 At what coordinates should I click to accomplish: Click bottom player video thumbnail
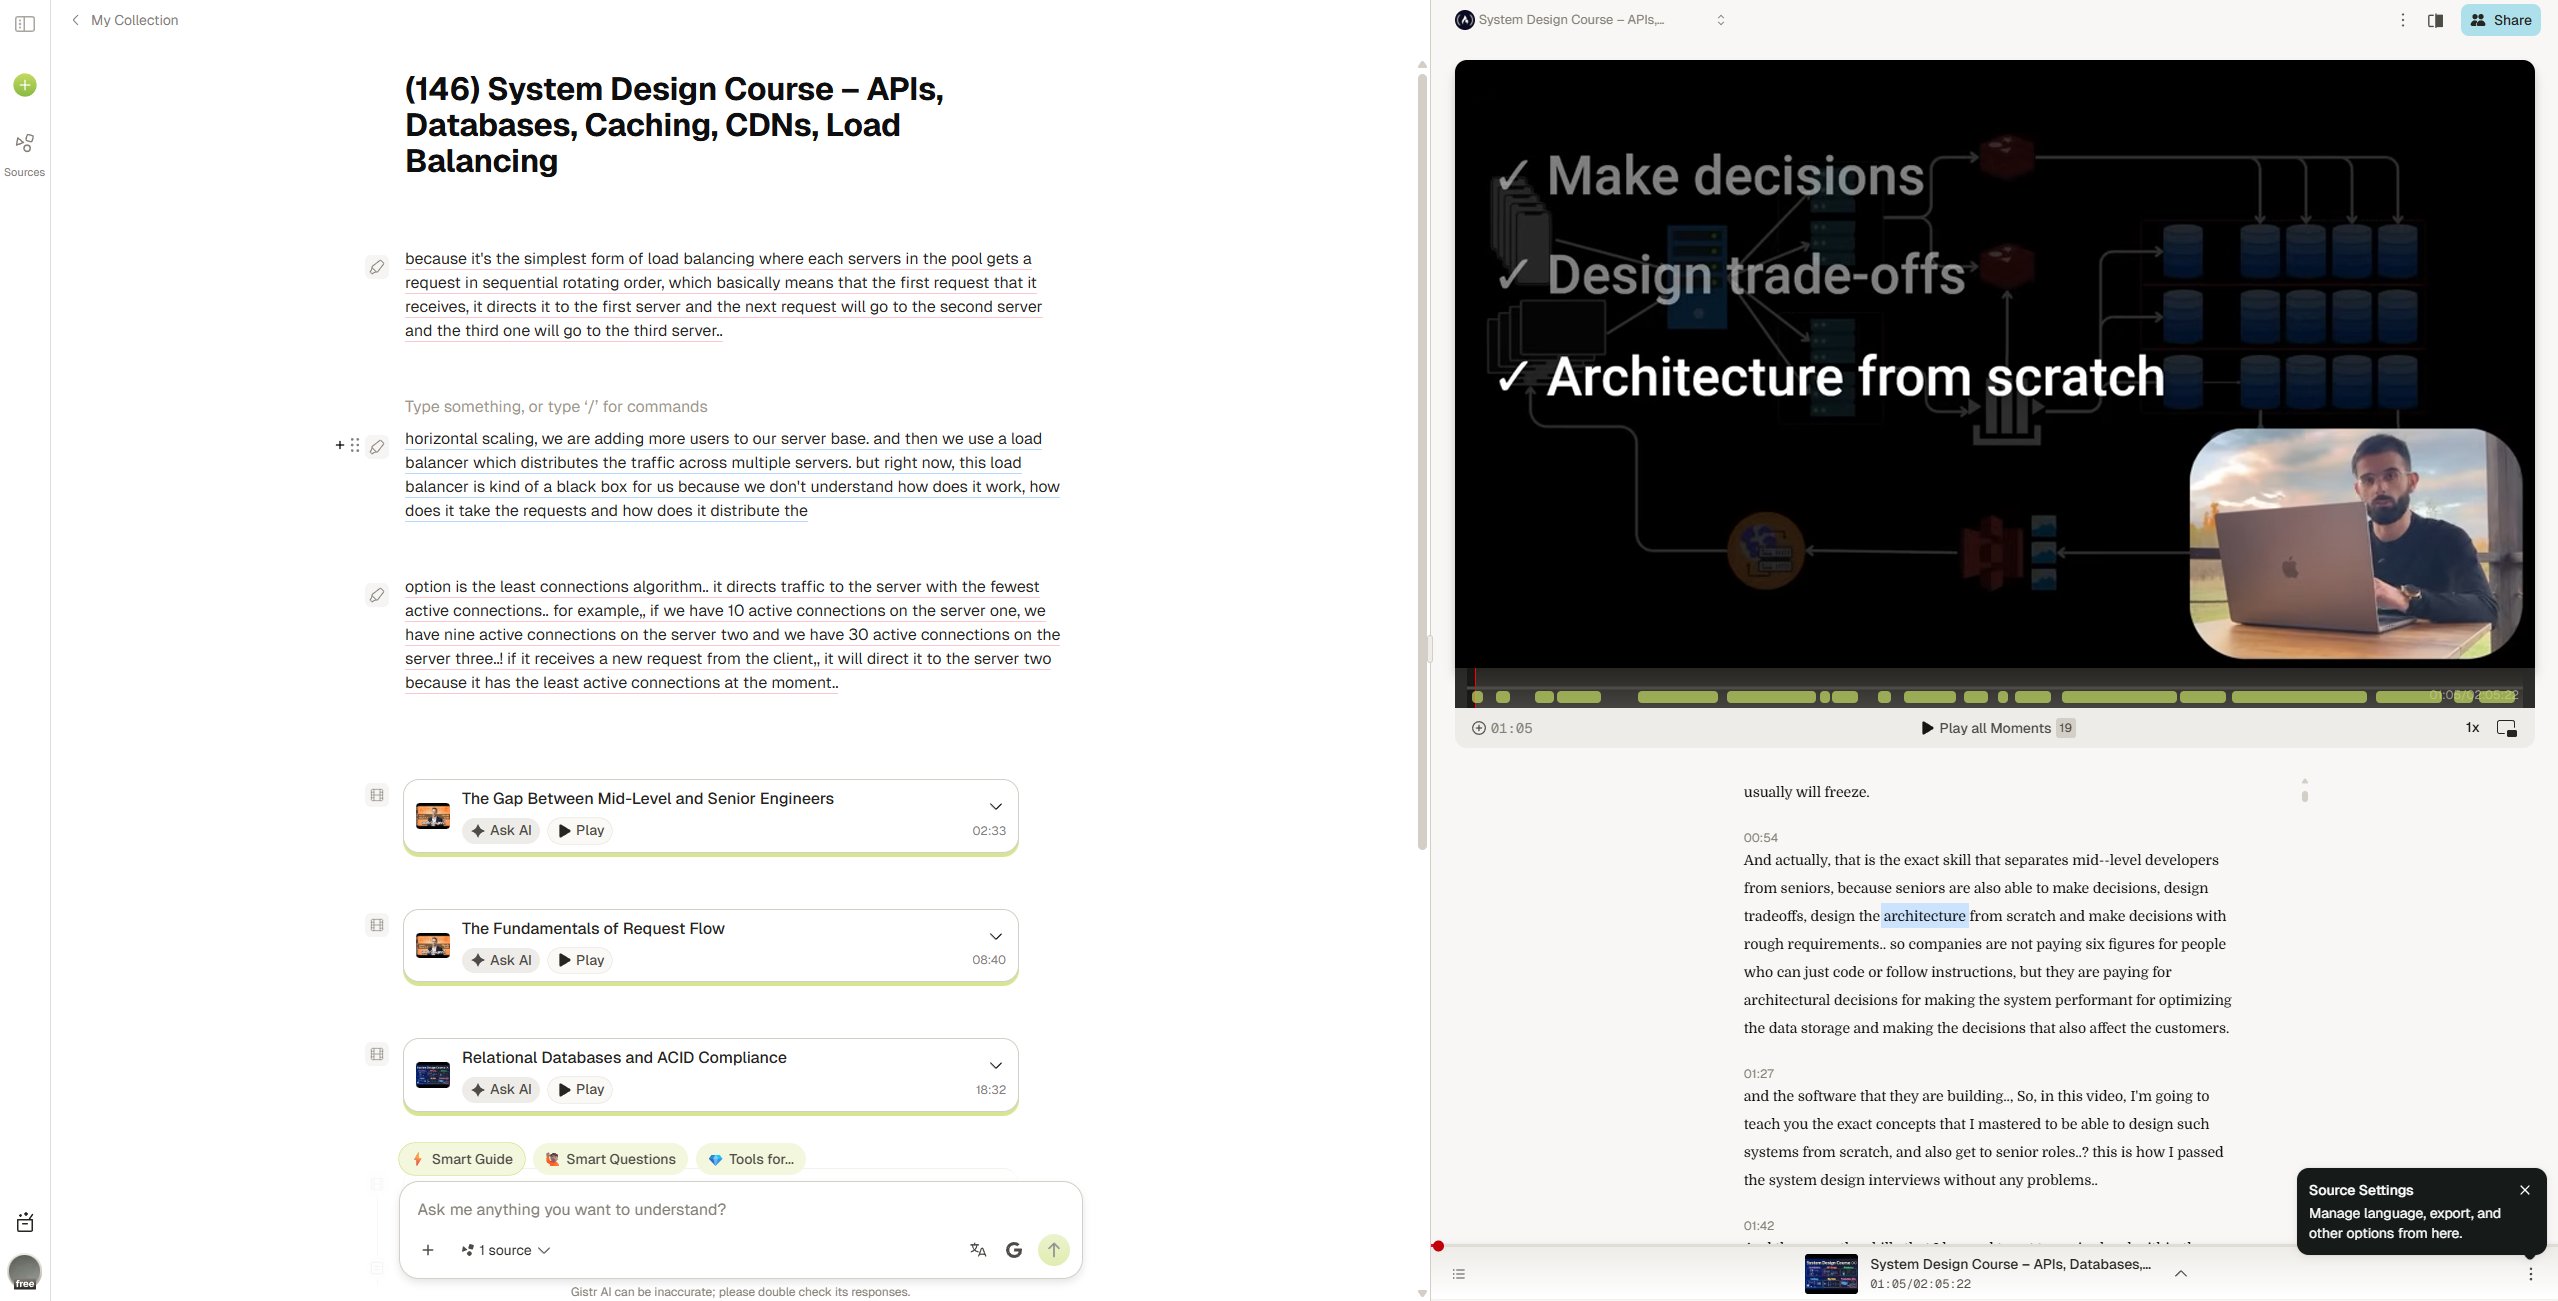tap(1831, 1274)
